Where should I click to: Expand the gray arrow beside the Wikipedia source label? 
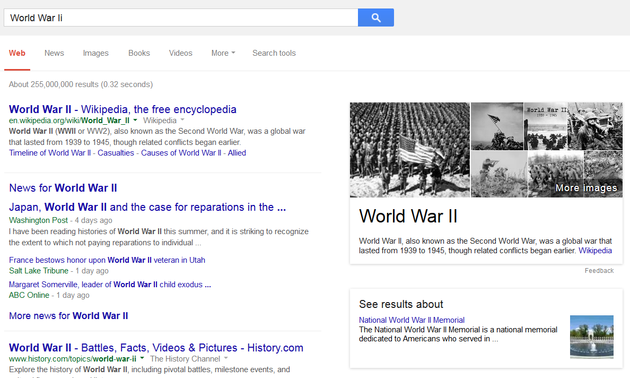[182, 120]
